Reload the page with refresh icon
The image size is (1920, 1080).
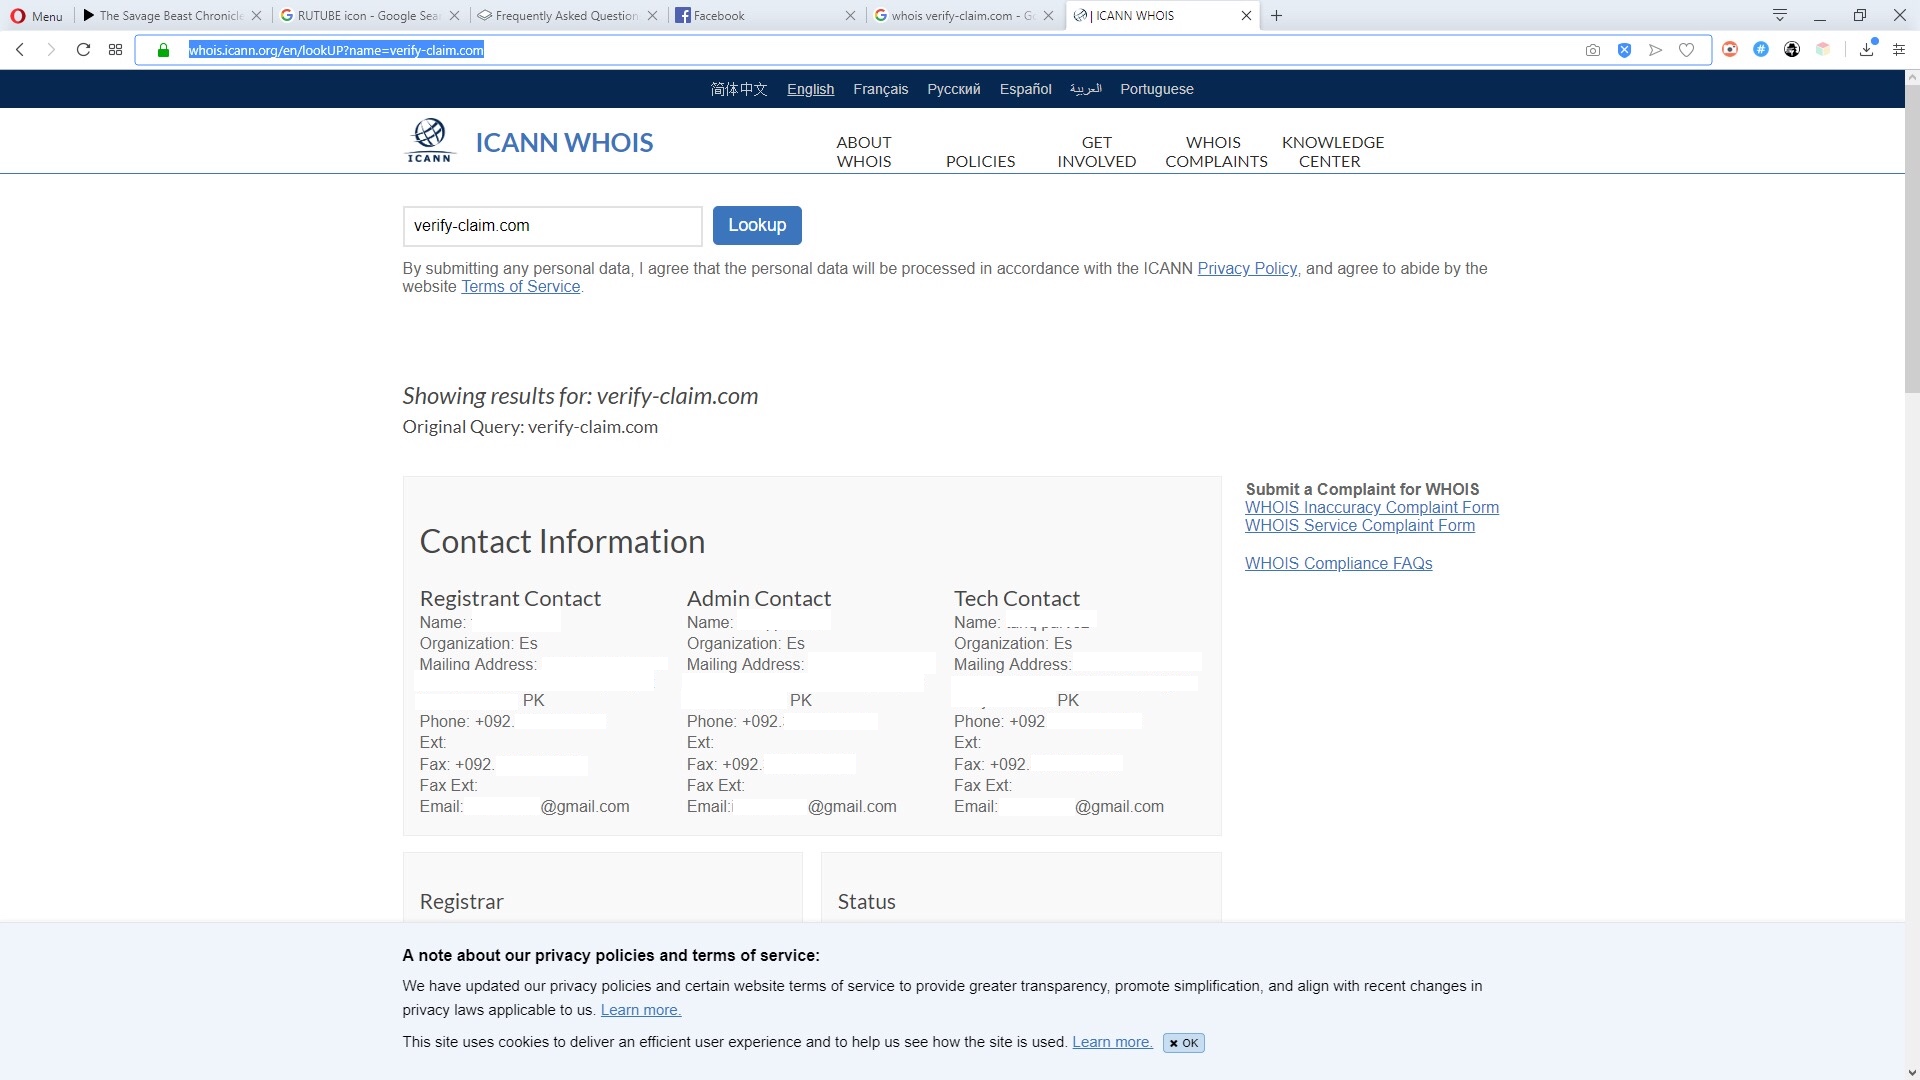pos(84,50)
